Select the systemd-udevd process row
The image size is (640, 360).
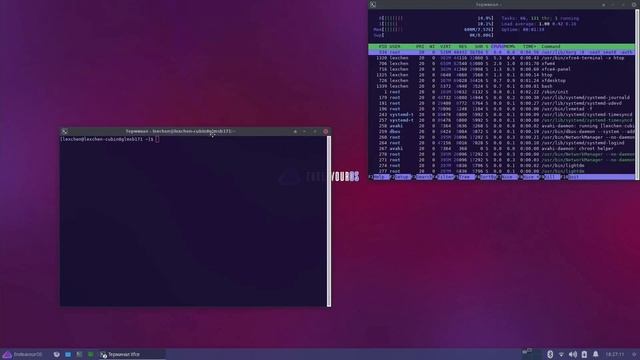501,104
